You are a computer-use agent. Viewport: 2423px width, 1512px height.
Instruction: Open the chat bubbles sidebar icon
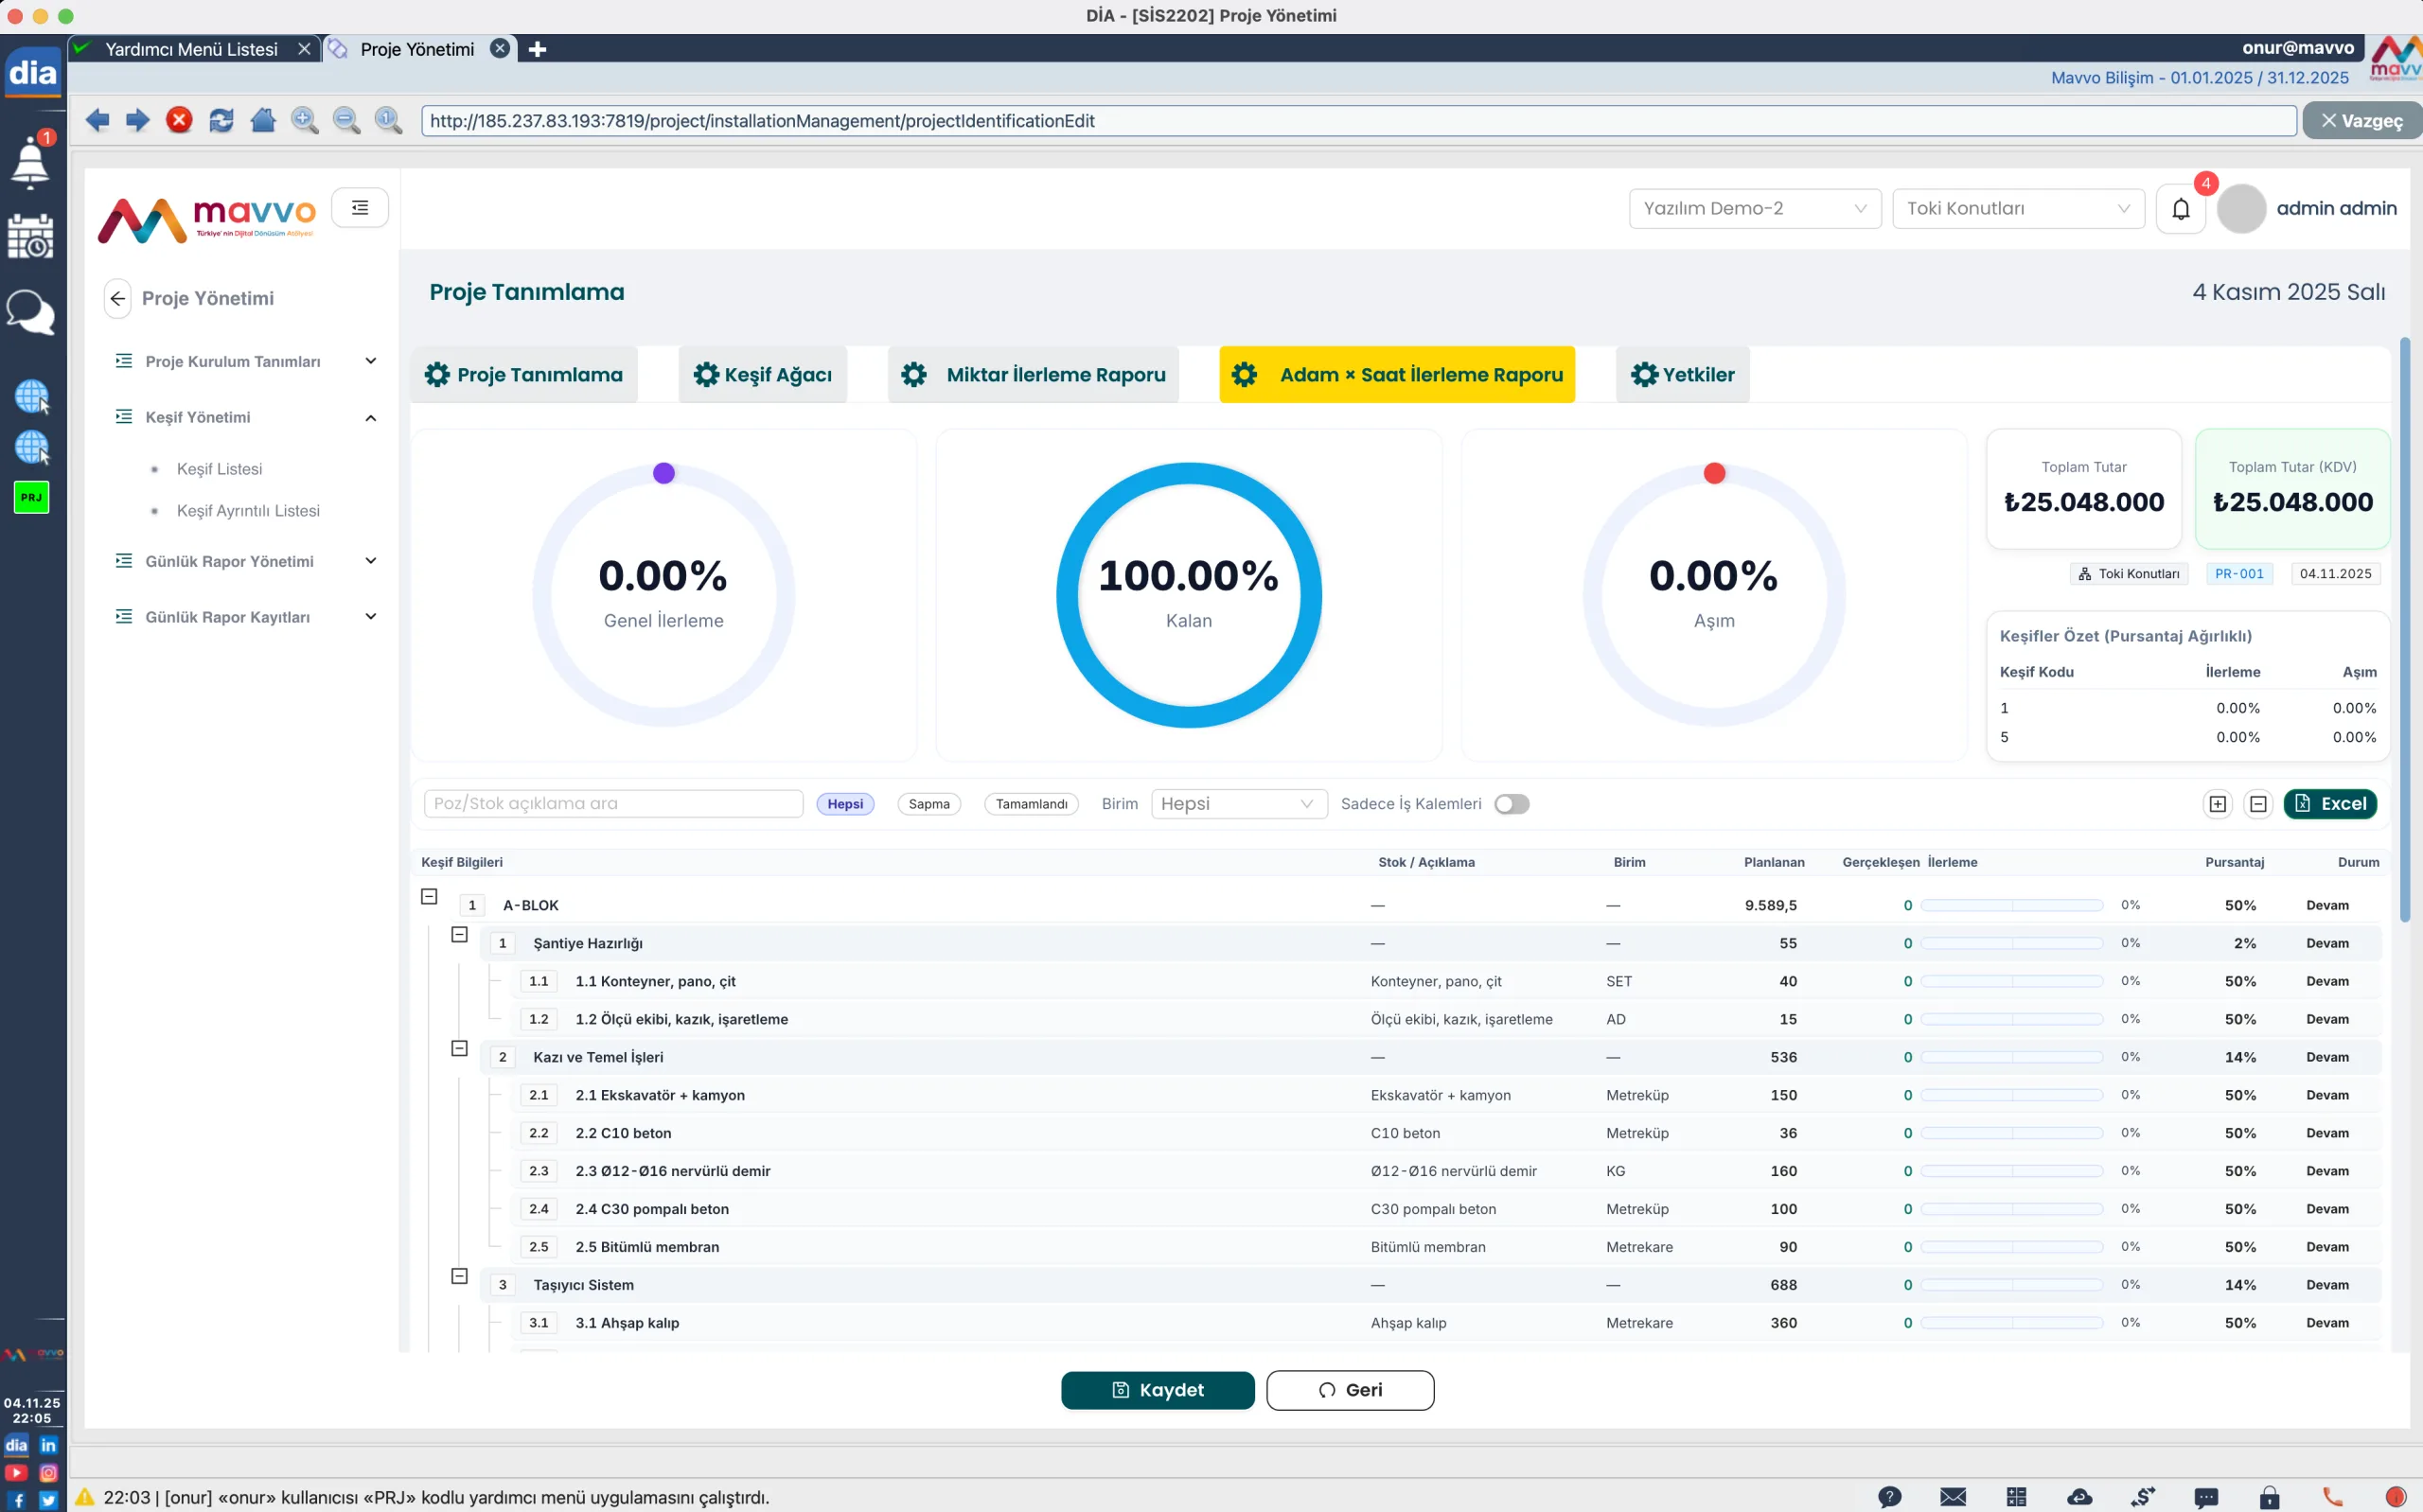tap(31, 312)
